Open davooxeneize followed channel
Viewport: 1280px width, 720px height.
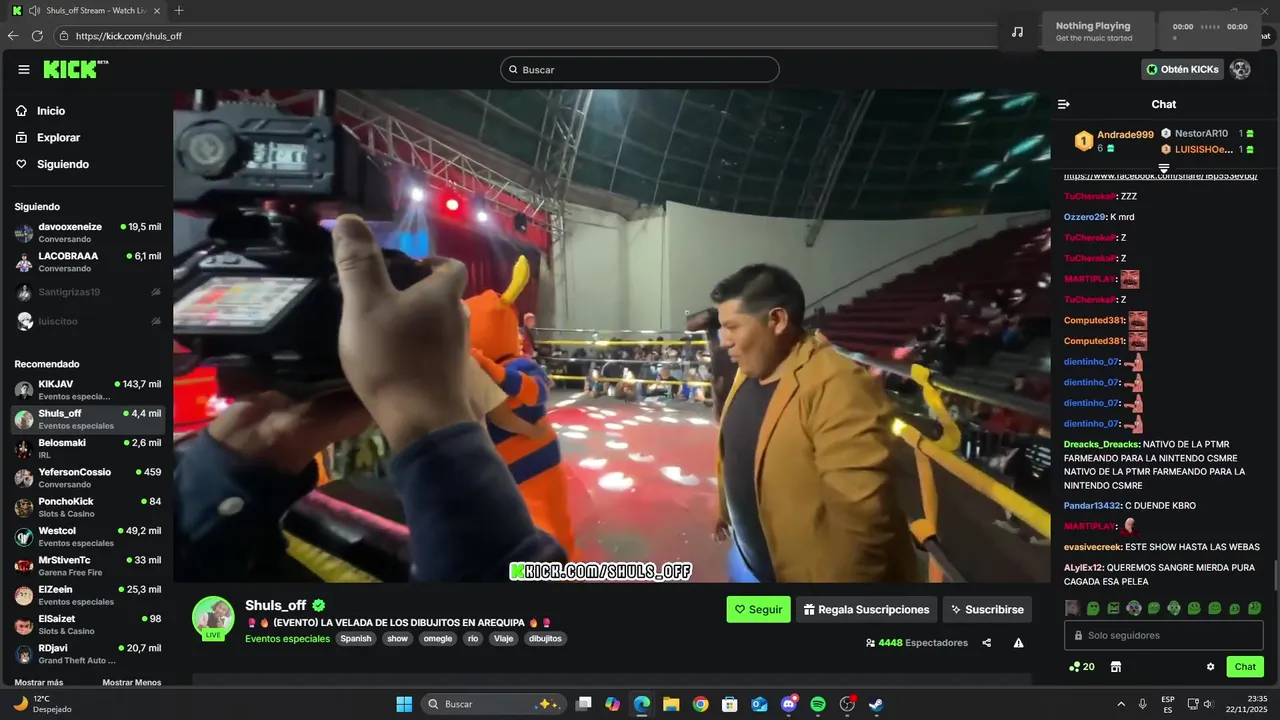click(x=88, y=232)
